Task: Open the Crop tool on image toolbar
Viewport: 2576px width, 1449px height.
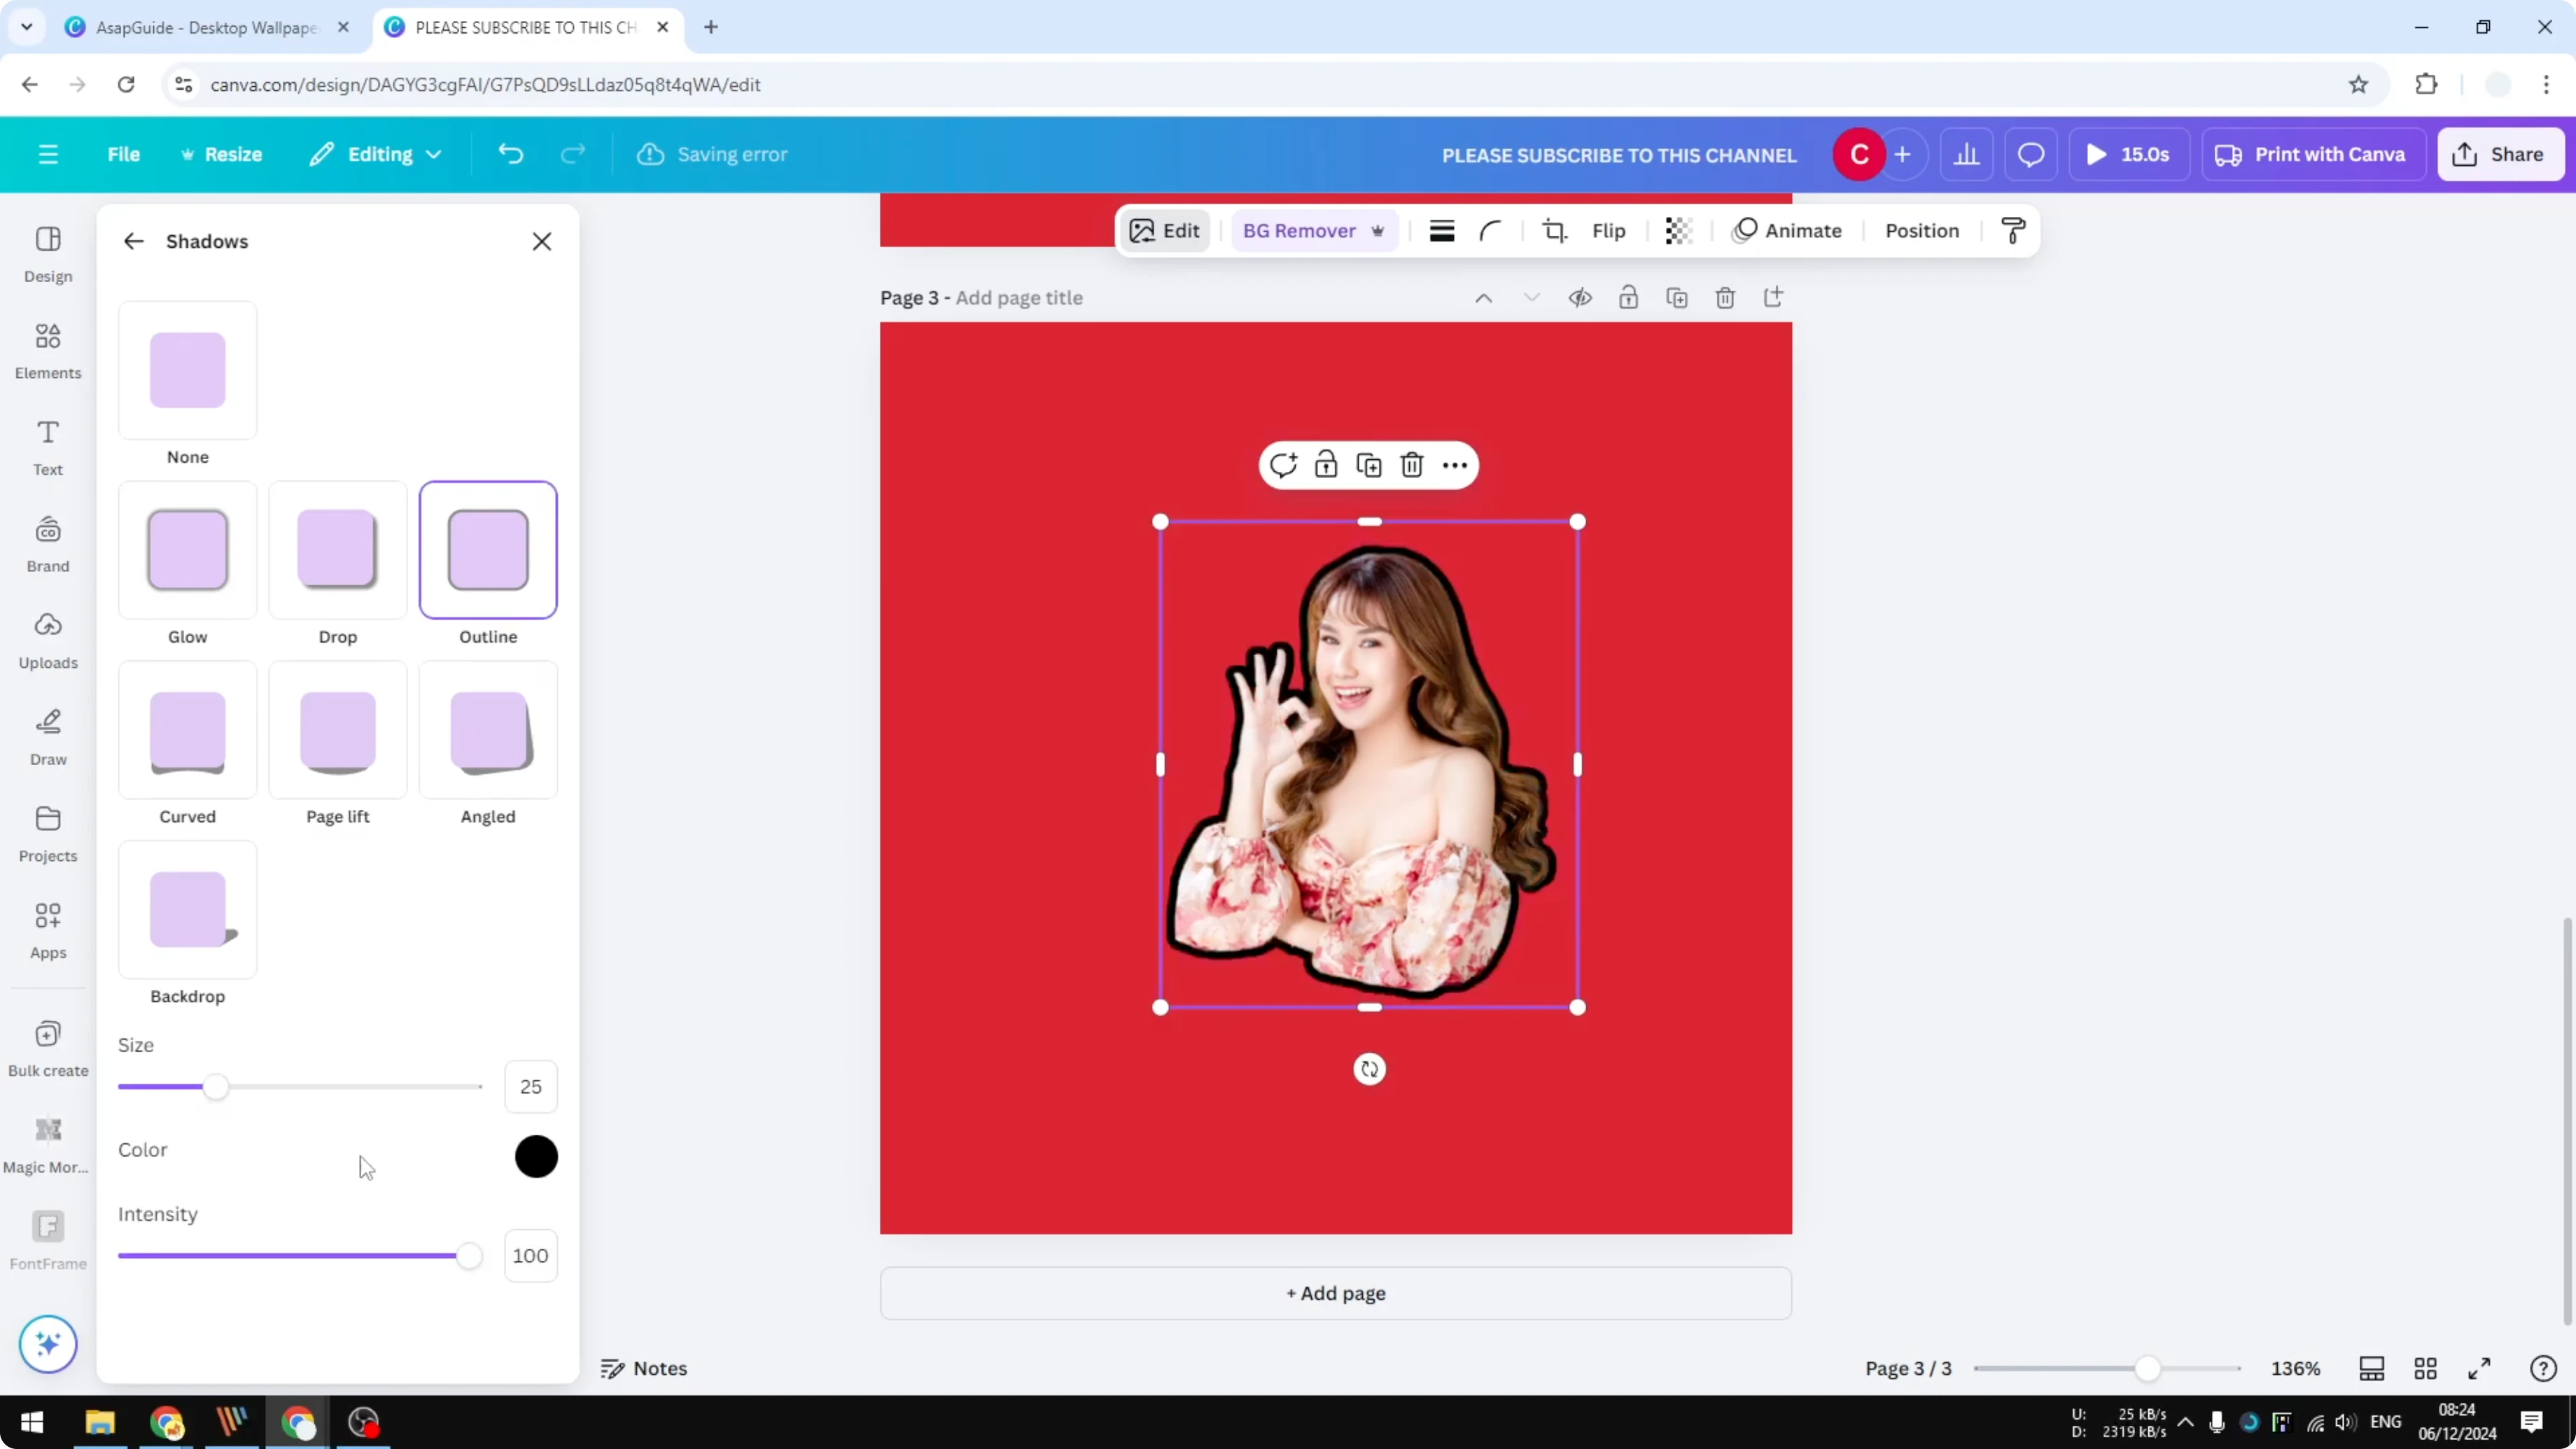Action: tap(1554, 230)
